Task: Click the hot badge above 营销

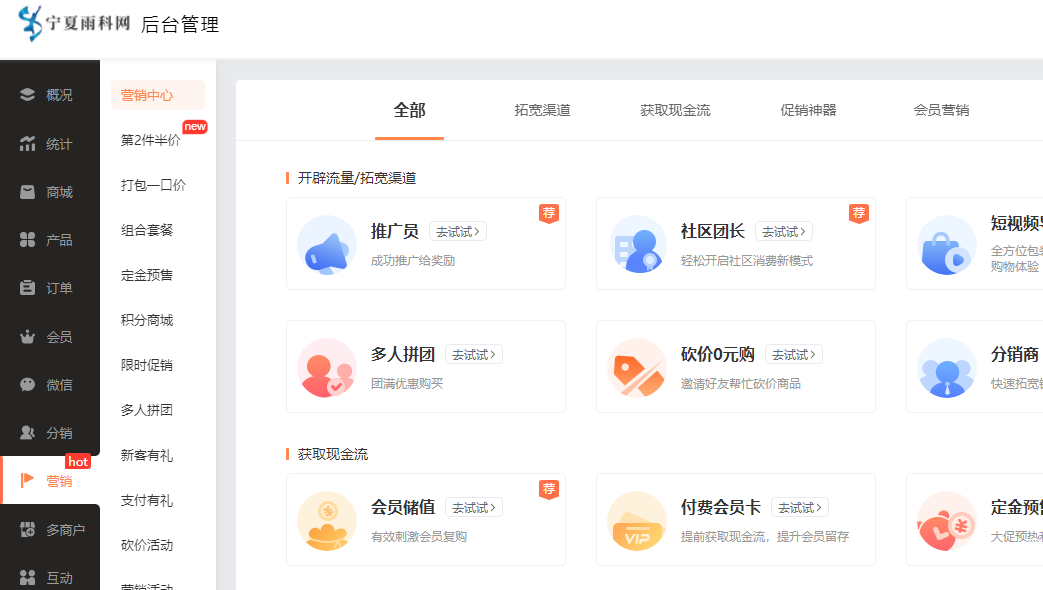Action: point(78,461)
